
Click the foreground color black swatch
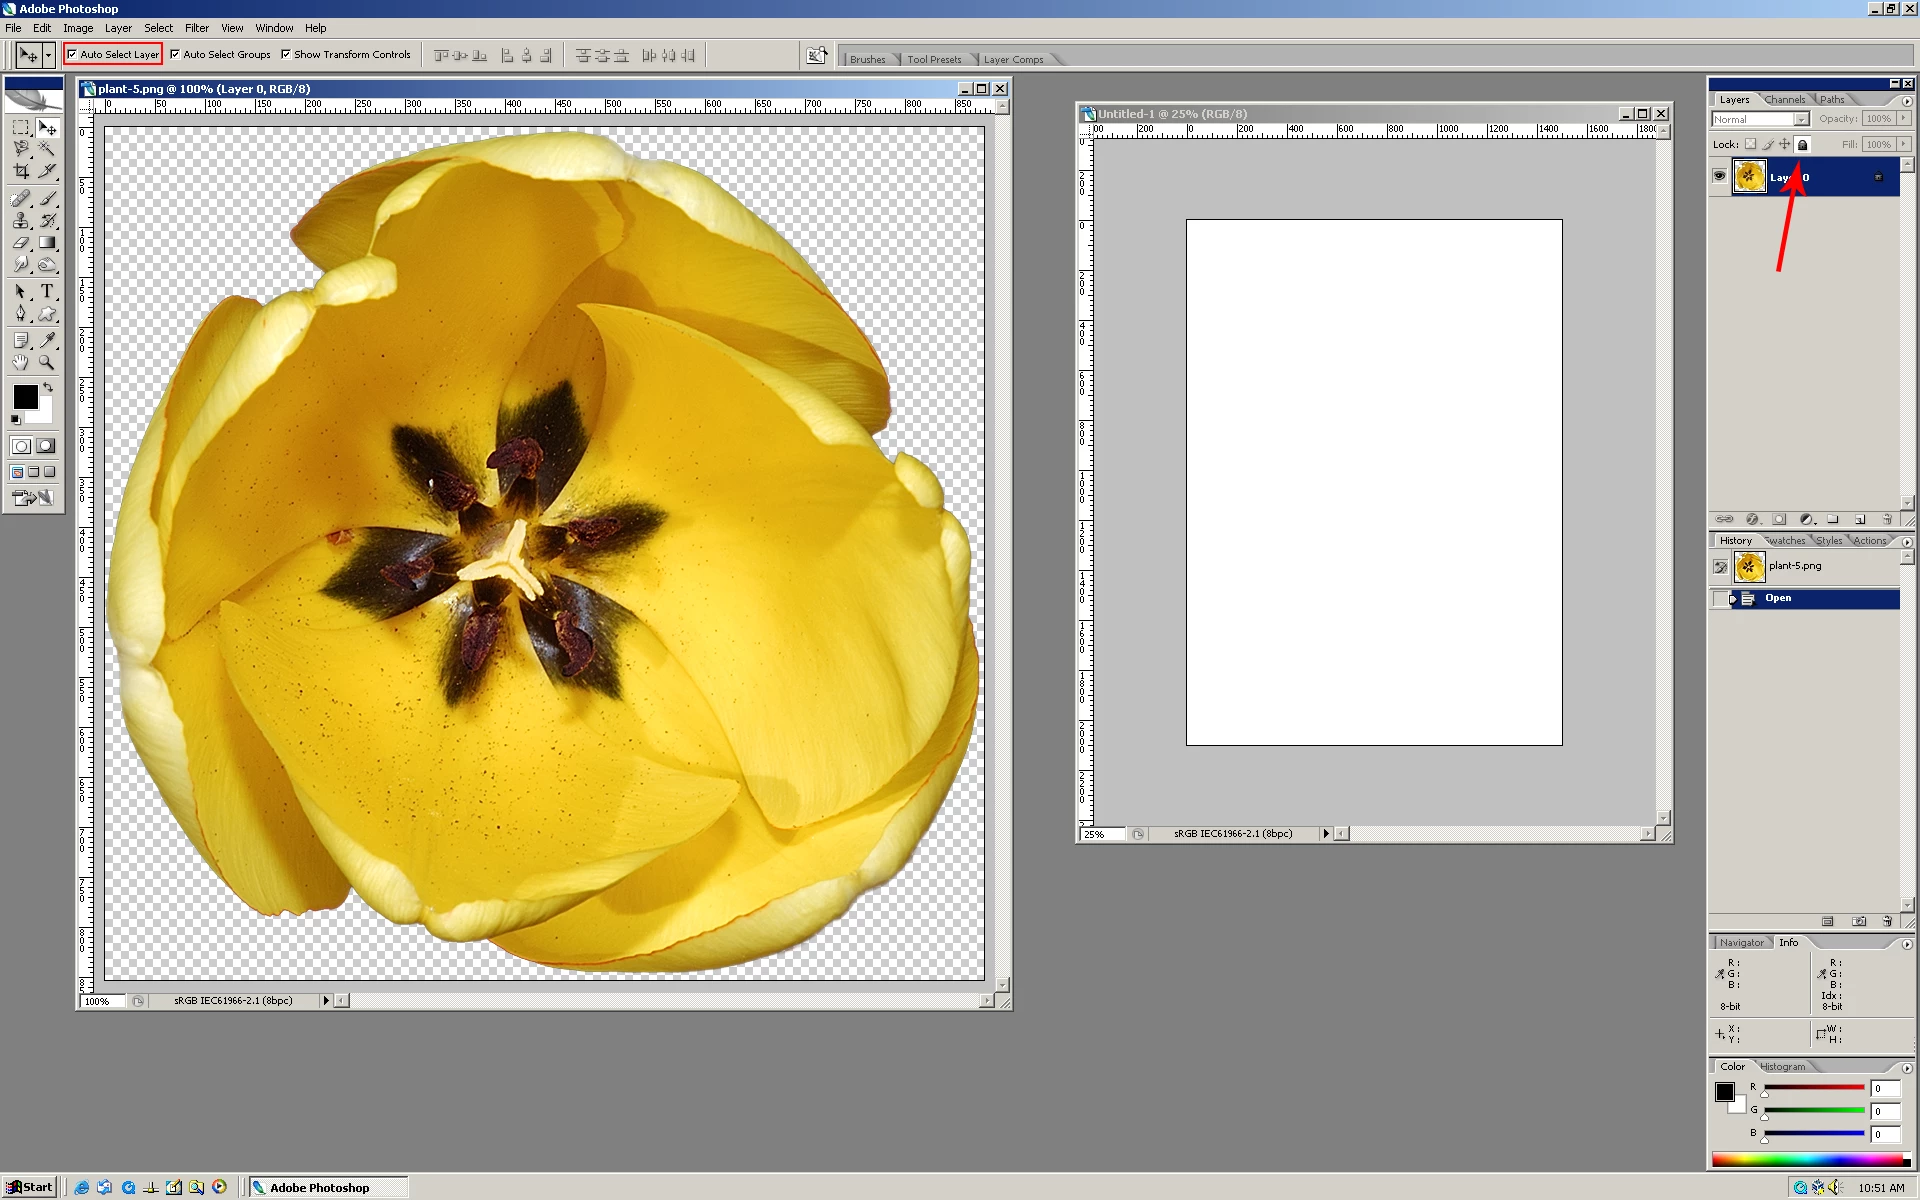point(24,396)
